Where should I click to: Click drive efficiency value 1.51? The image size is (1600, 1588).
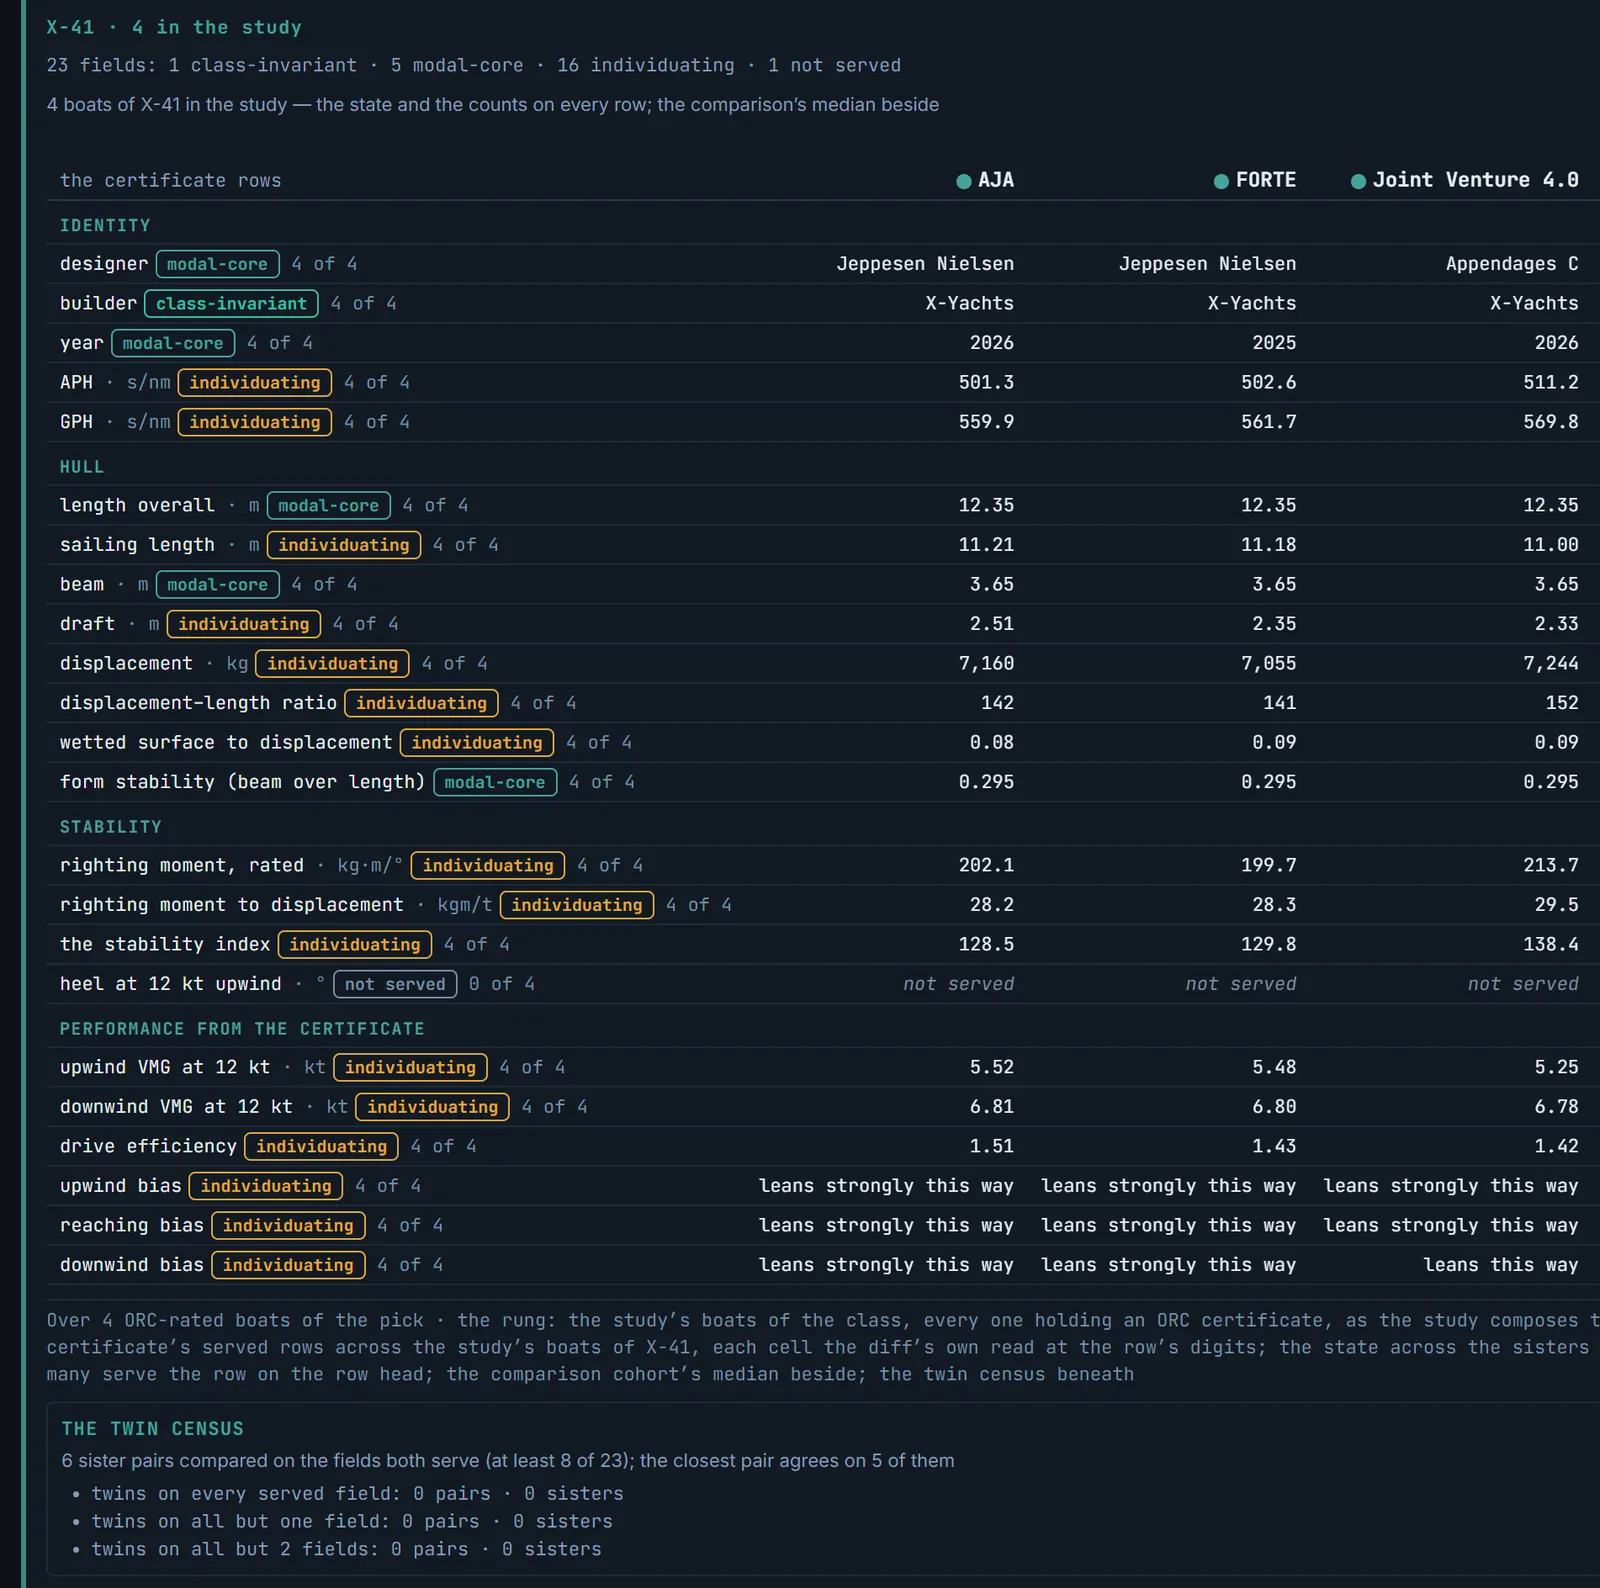(x=992, y=1146)
